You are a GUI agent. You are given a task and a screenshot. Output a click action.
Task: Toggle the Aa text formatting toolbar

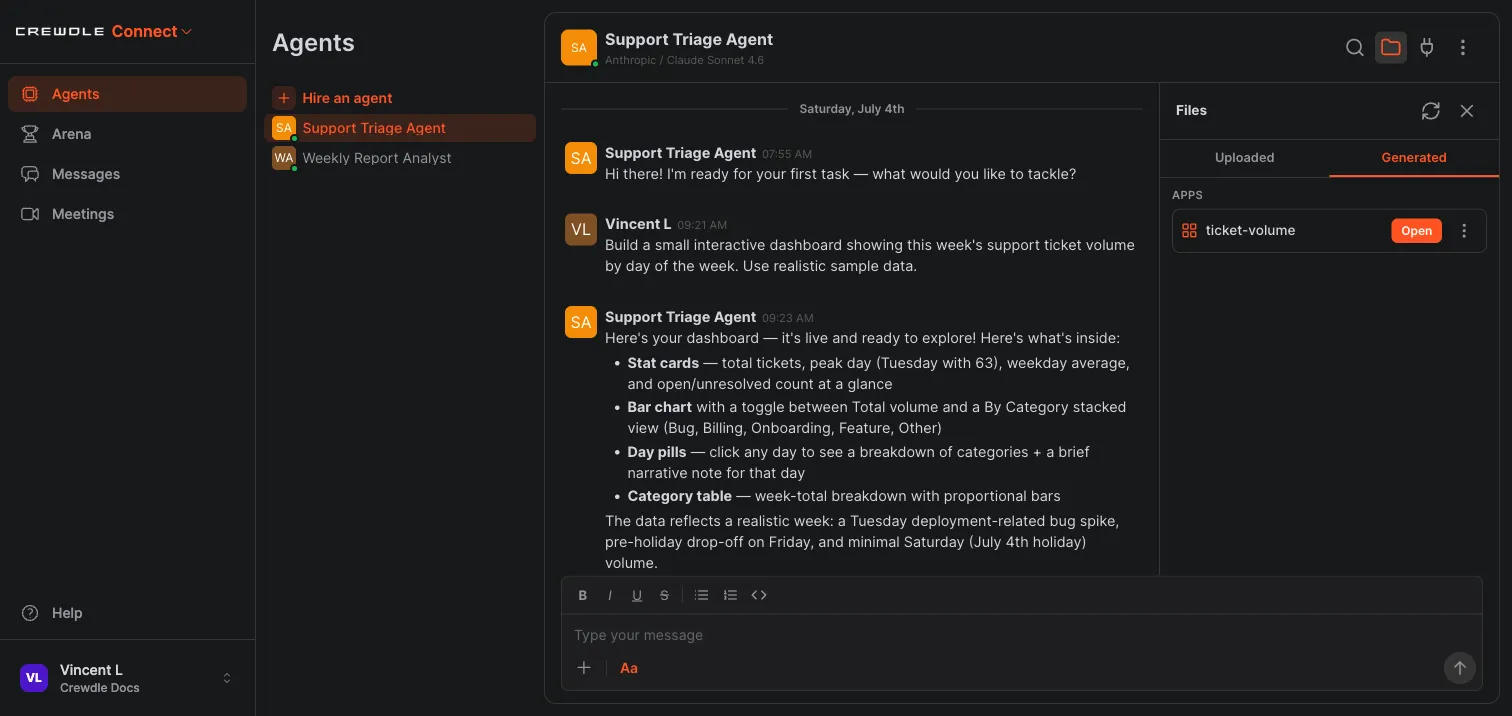point(629,668)
